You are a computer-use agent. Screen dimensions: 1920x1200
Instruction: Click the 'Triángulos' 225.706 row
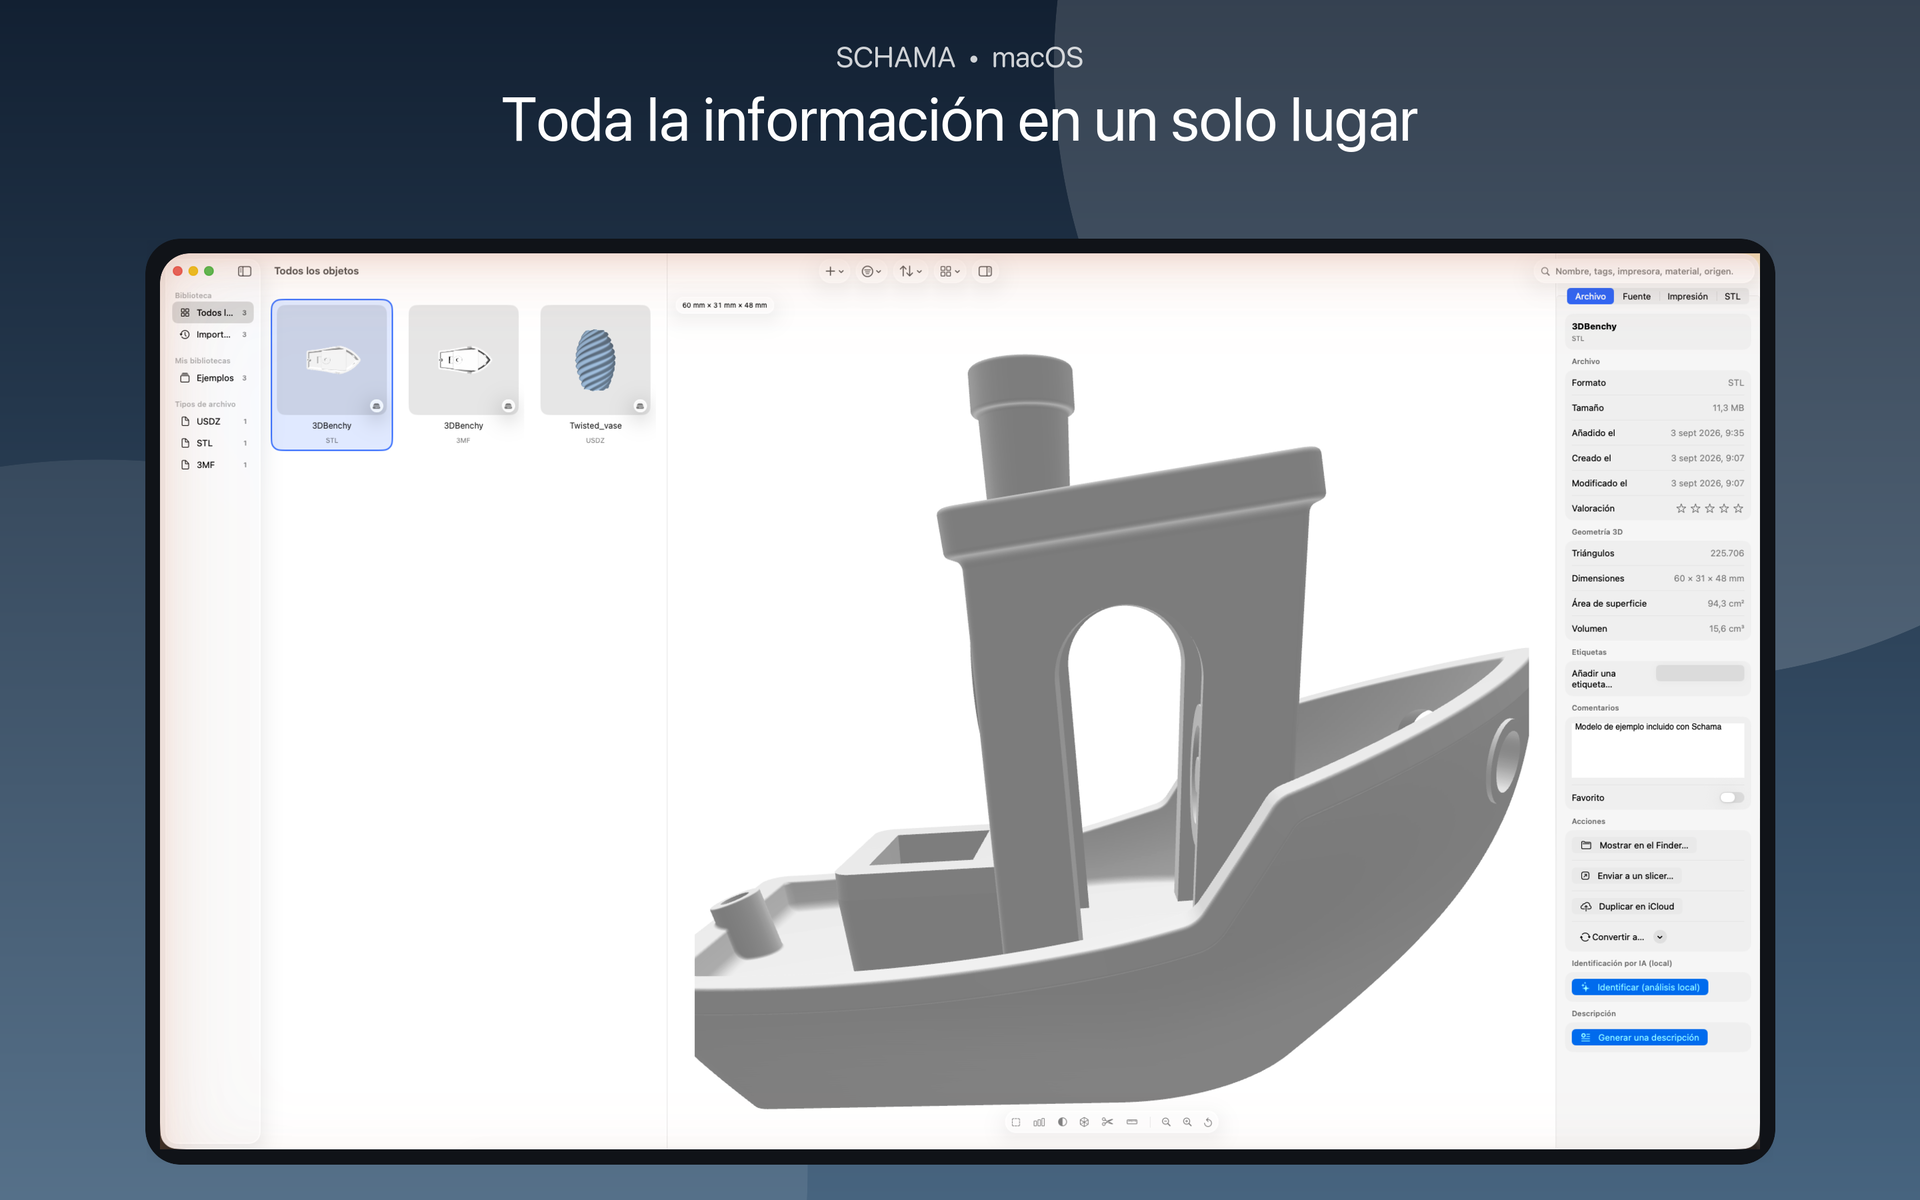(1658, 554)
